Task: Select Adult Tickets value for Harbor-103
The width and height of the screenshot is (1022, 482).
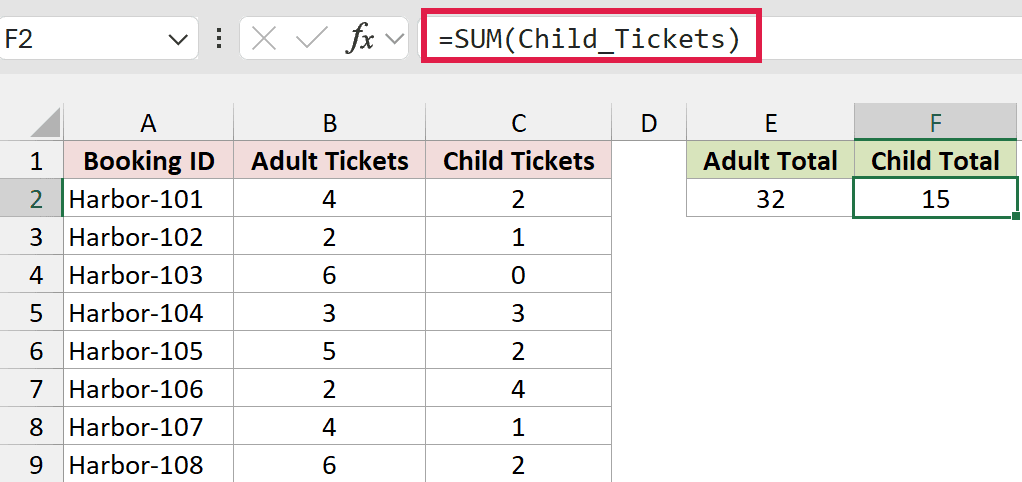Action: click(x=329, y=274)
